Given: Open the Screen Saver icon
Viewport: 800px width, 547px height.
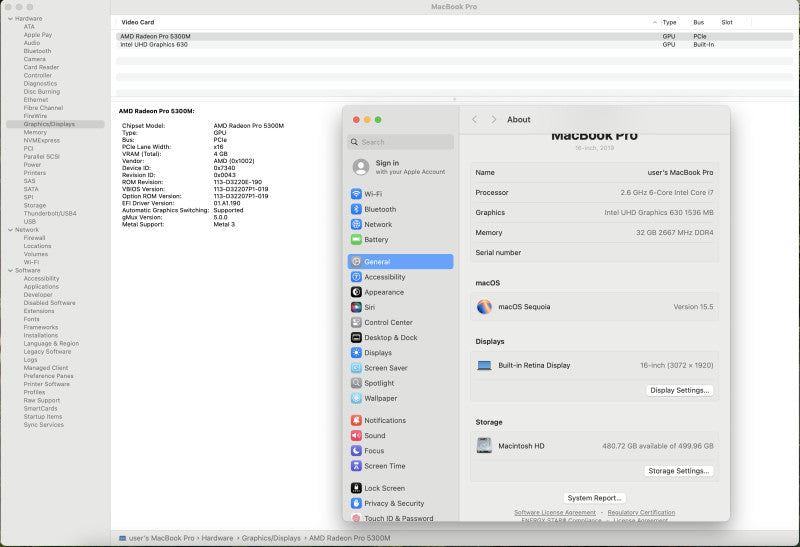Looking at the screenshot, I should 356,368.
